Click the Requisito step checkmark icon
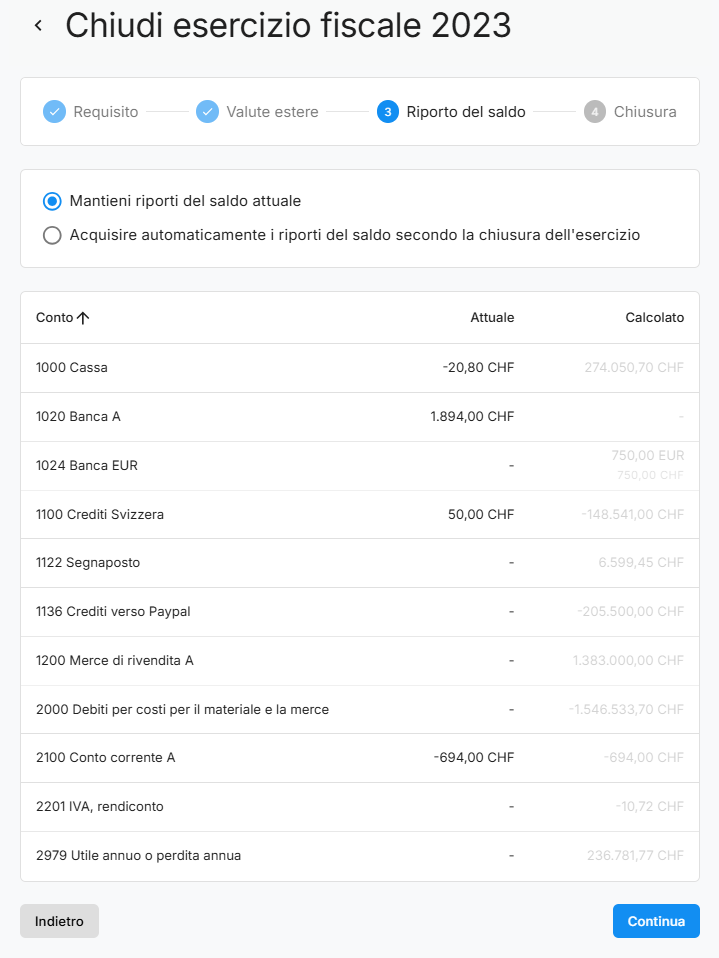The image size is (719, 958). point(54,112)
